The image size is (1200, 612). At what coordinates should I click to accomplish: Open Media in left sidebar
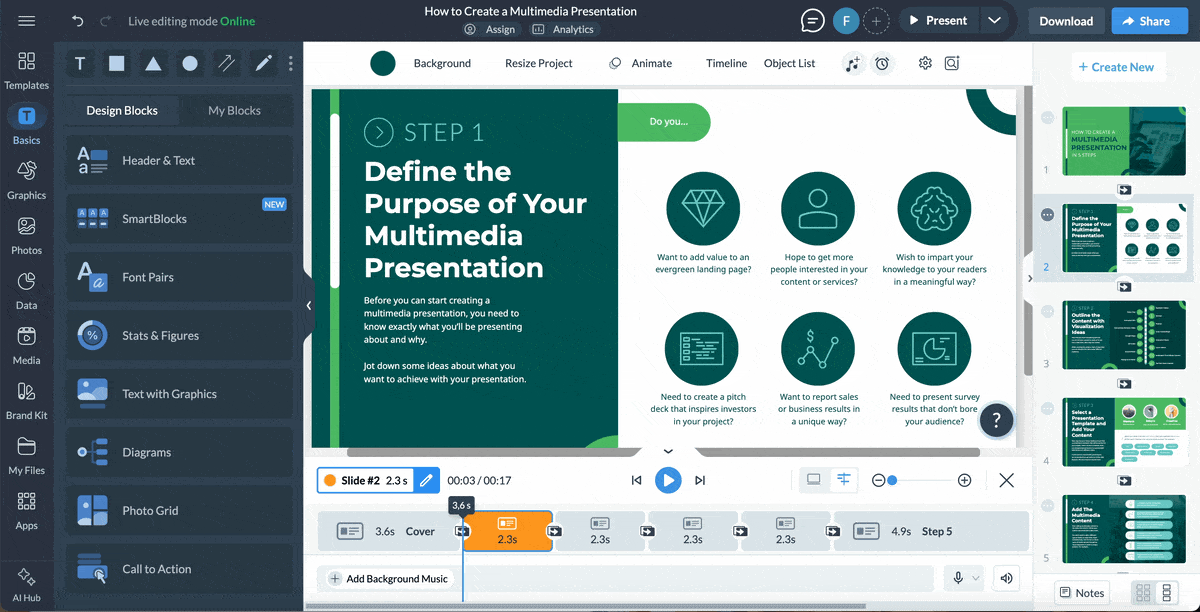(x=27, y=345)
